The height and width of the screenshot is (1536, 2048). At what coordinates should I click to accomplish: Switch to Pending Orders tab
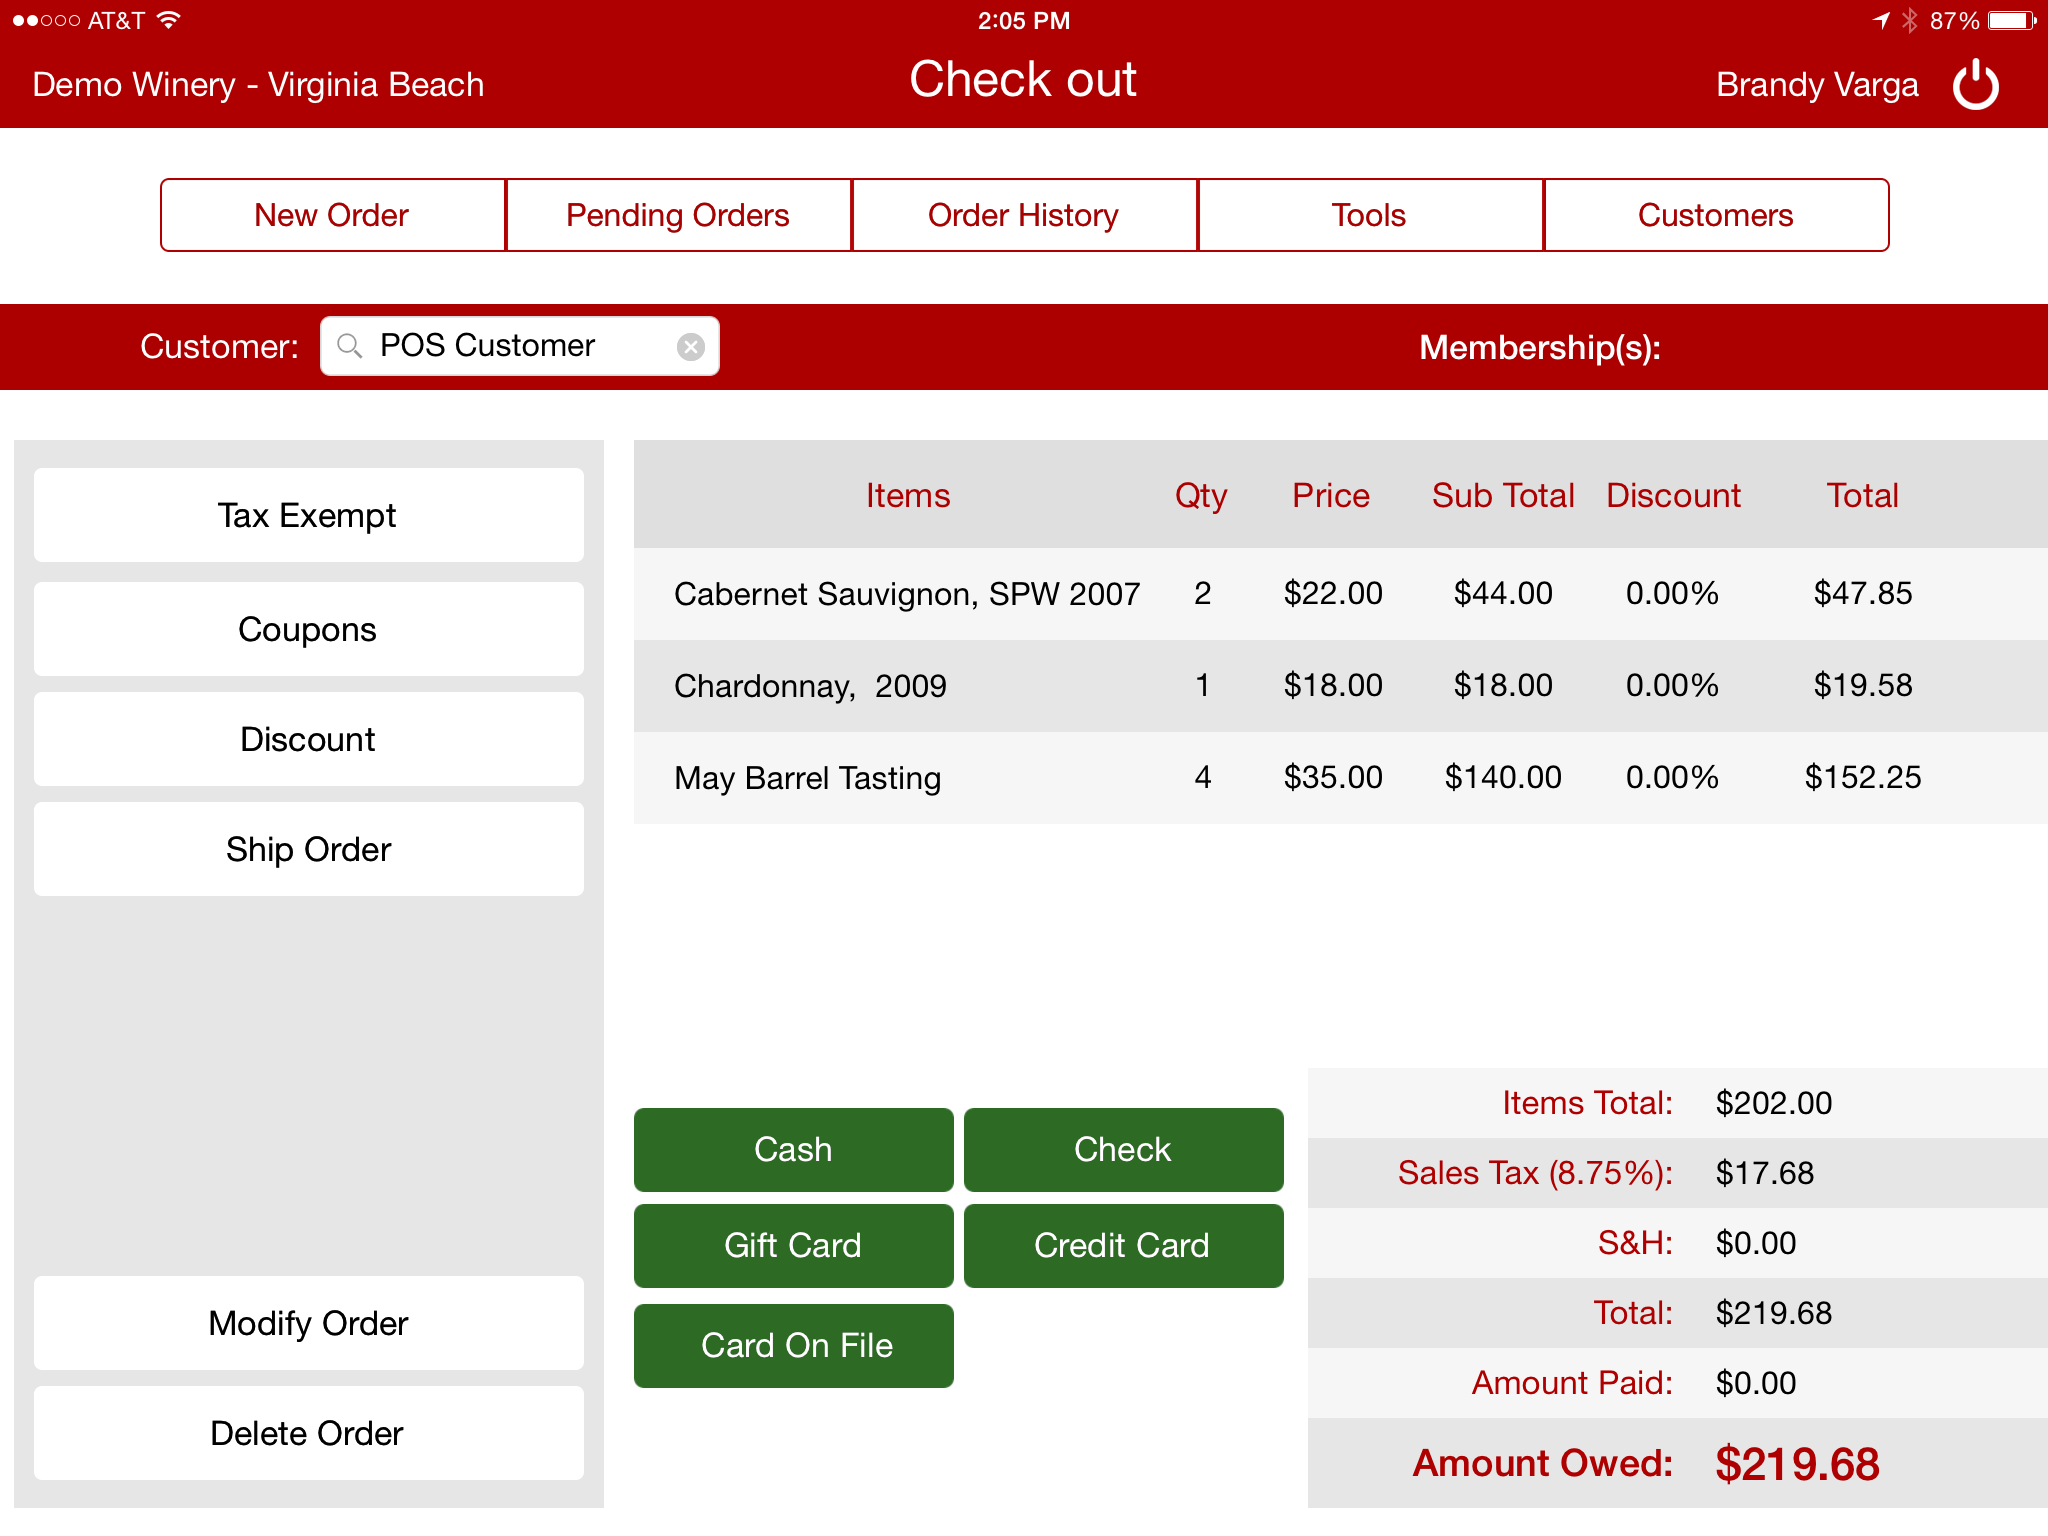coord(678,215)
